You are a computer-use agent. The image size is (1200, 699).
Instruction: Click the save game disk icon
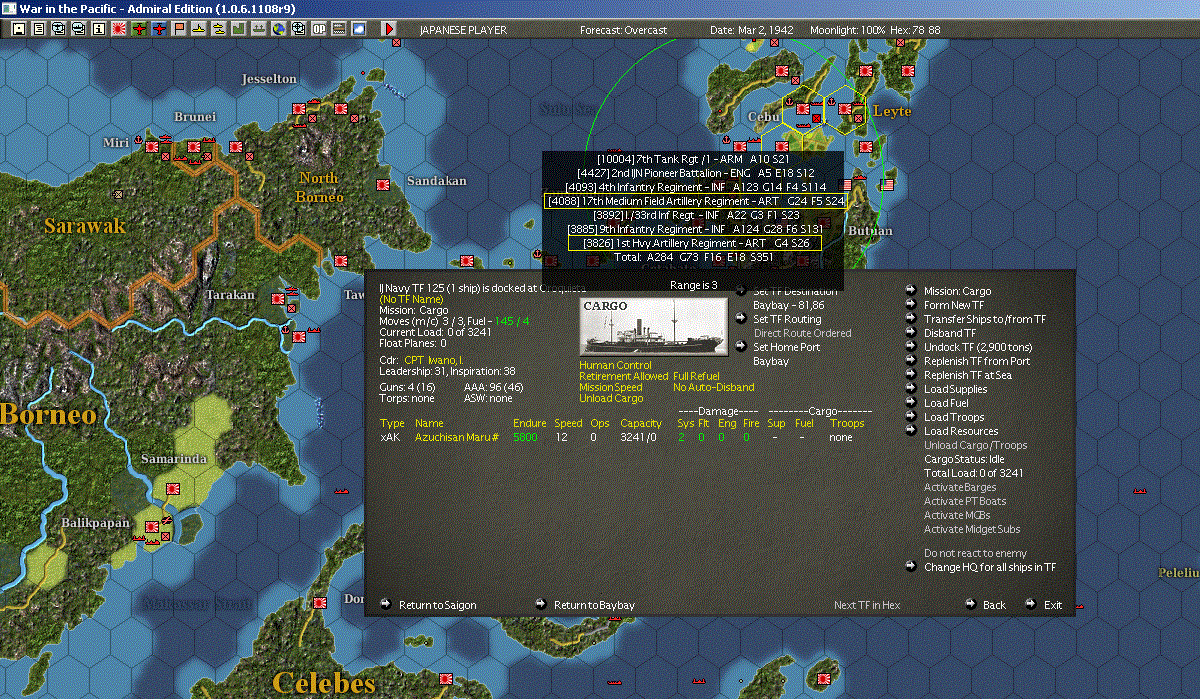point(19,29)
